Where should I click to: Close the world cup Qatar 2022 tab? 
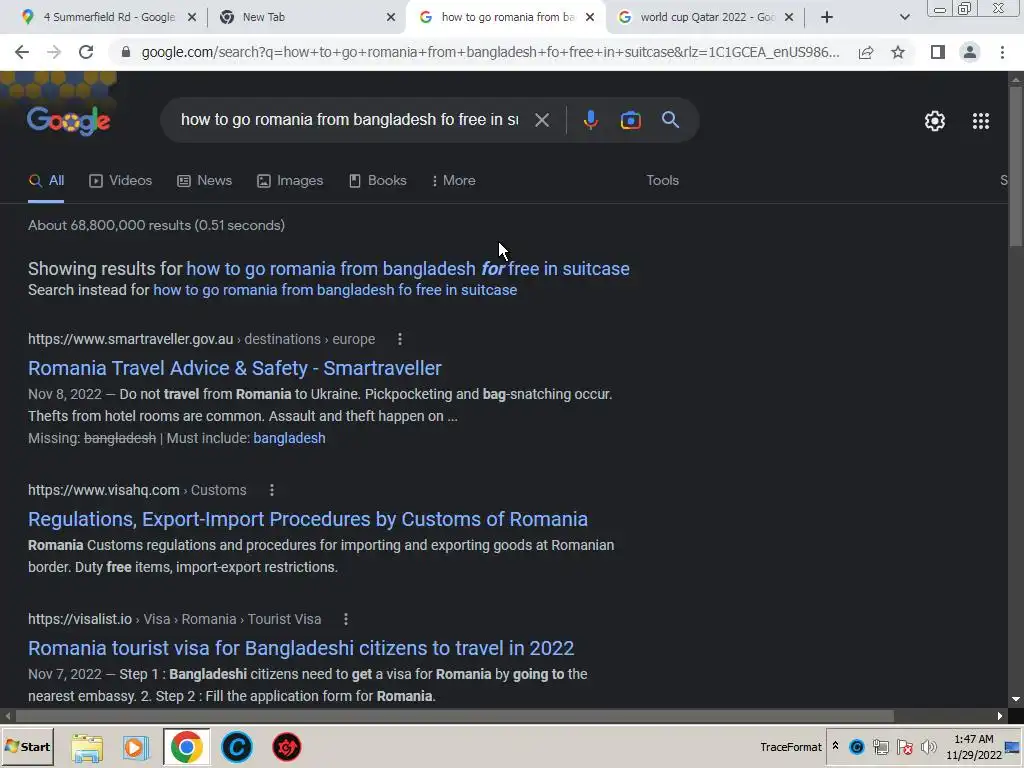pyautogui.click(x=789, y=17)
